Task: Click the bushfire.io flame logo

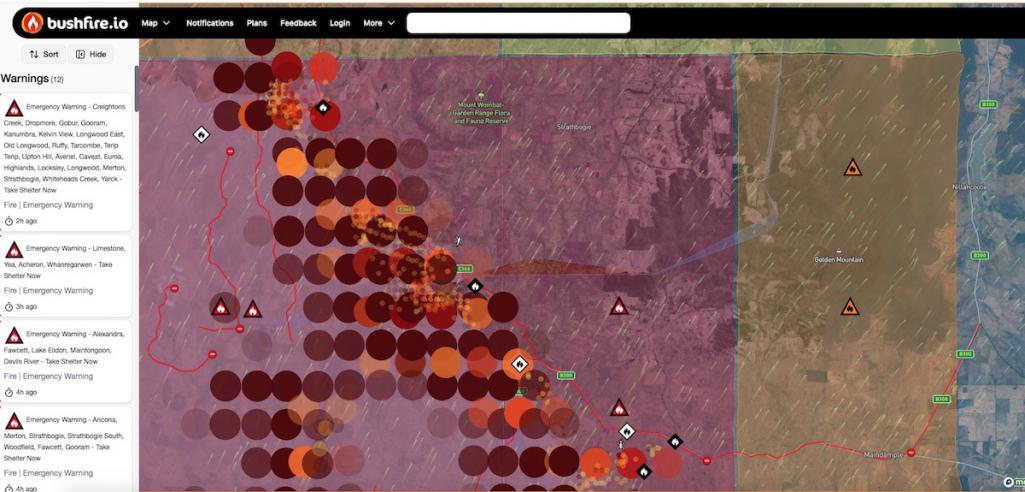Action: pyautogui.click(x=33, y=22)
